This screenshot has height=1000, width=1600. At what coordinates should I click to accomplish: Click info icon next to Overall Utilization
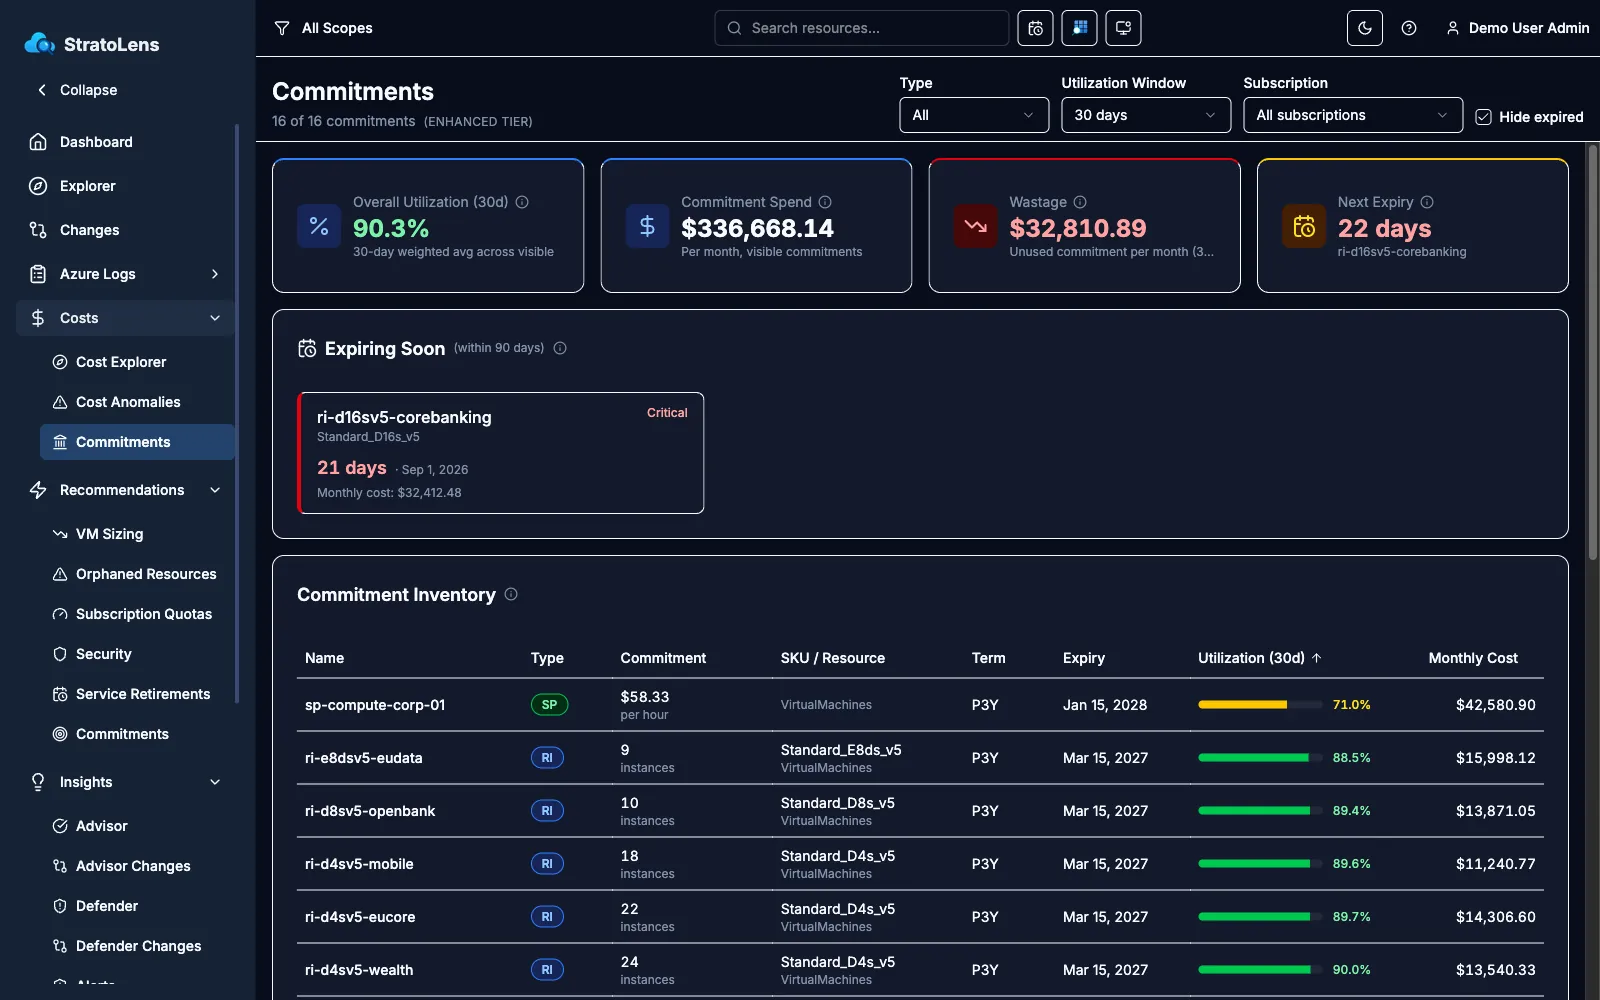click(522, 202)
